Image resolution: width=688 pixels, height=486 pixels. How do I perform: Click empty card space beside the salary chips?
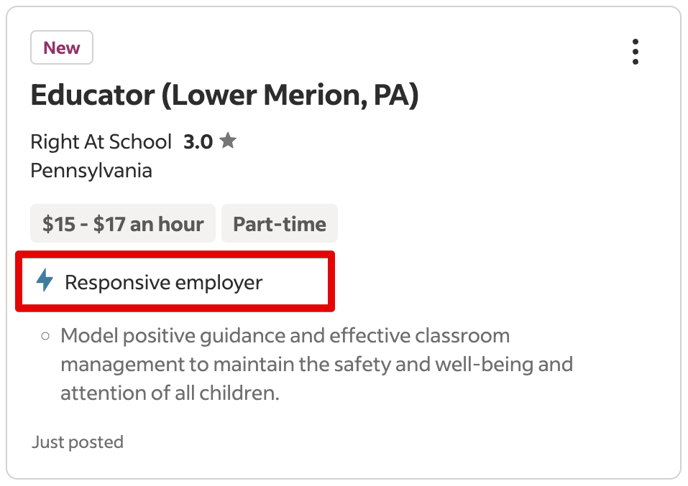click(x=500, y=224)
